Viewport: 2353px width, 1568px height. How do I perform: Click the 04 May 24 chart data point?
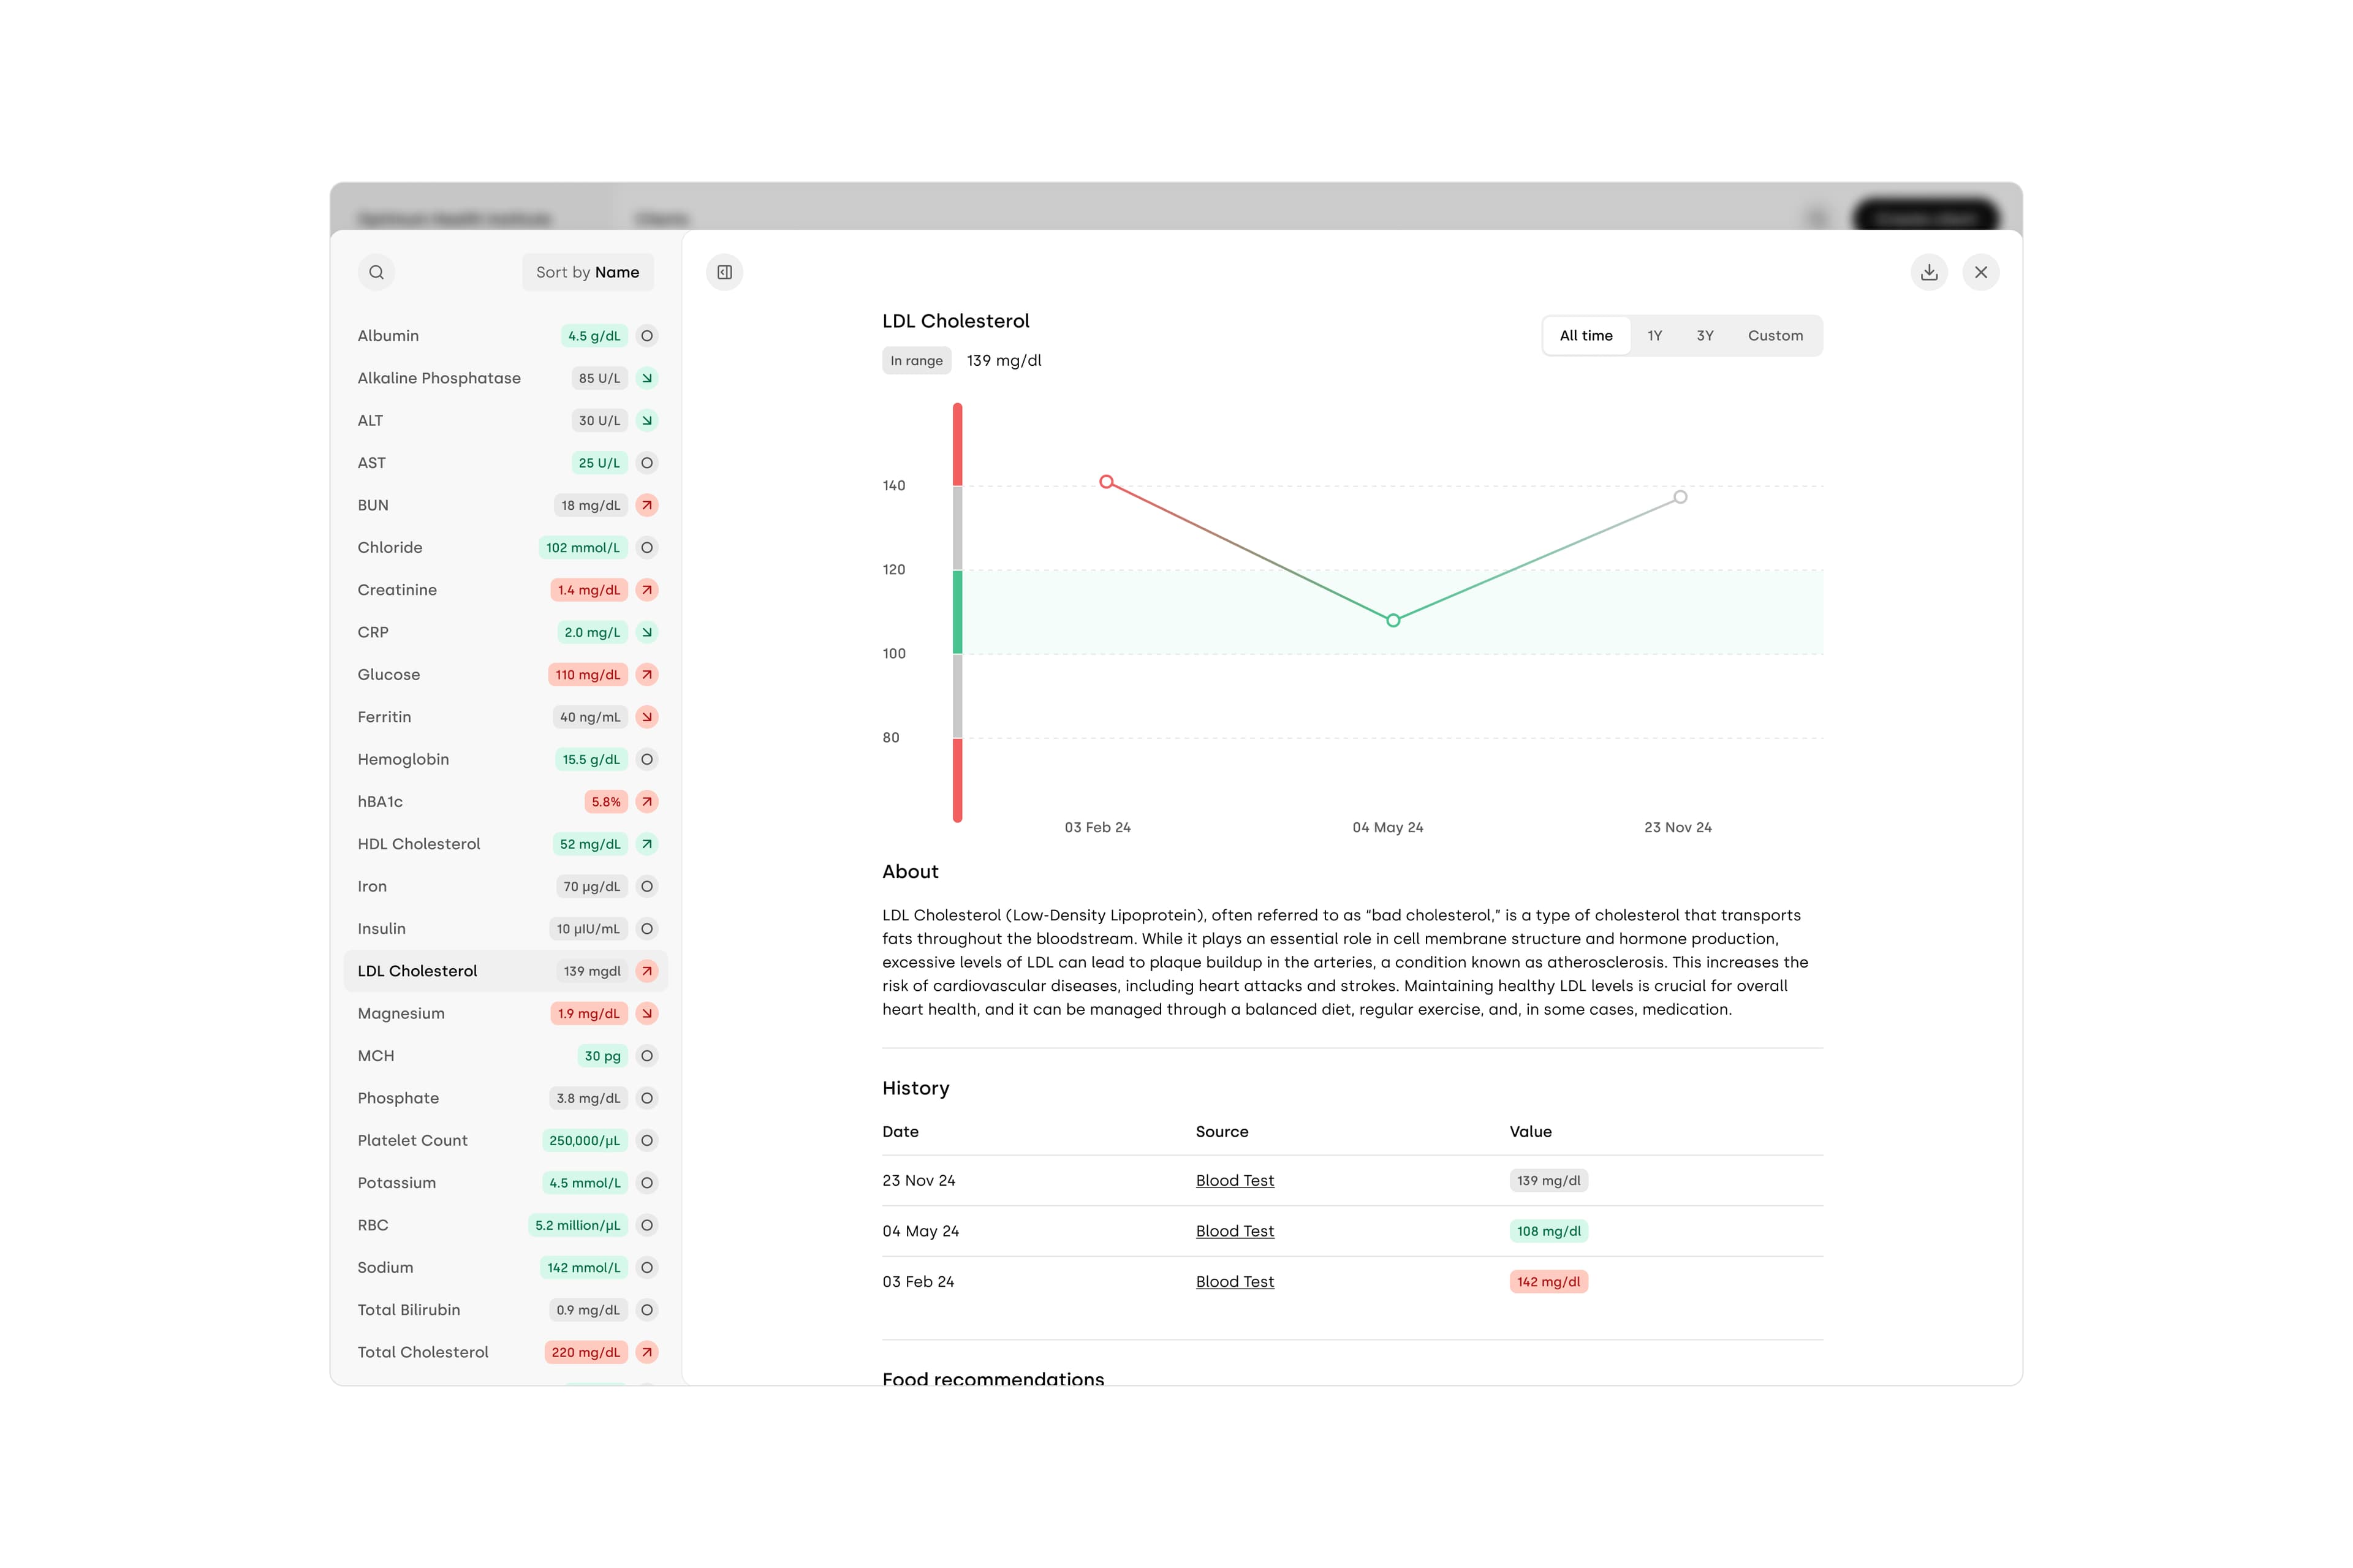[x=1392, y=620]
